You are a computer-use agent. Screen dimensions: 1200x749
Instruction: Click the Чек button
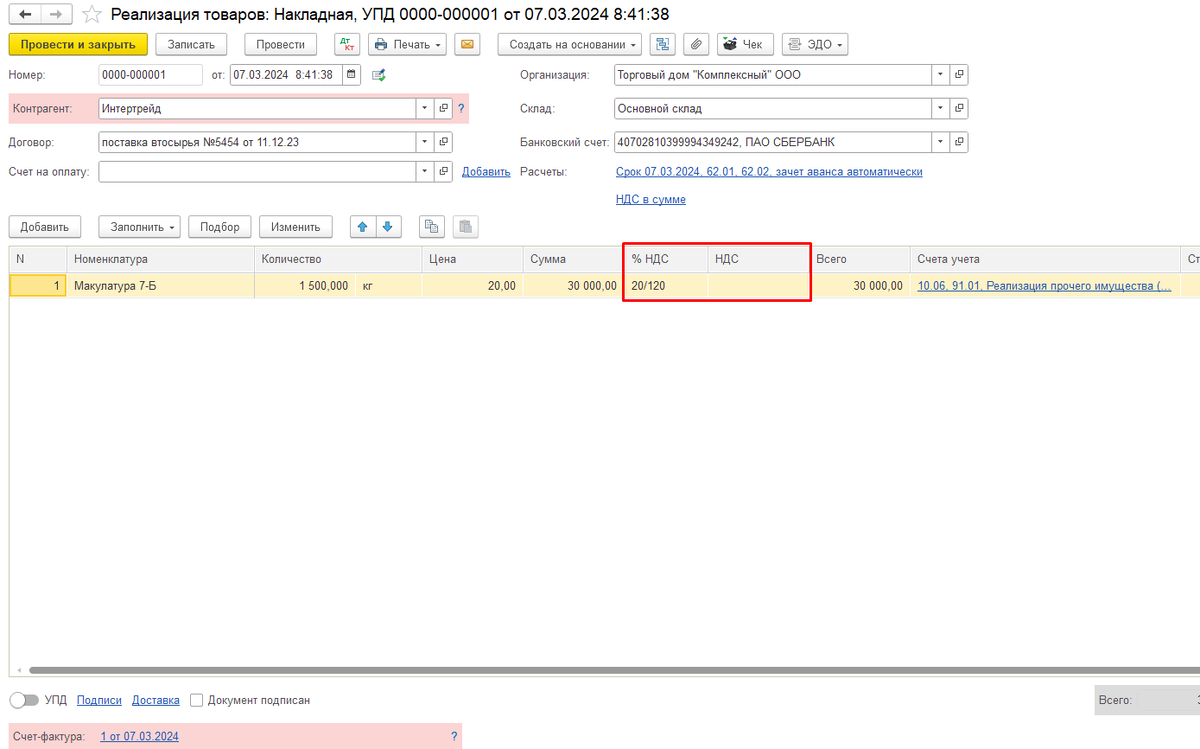point(745,45)
